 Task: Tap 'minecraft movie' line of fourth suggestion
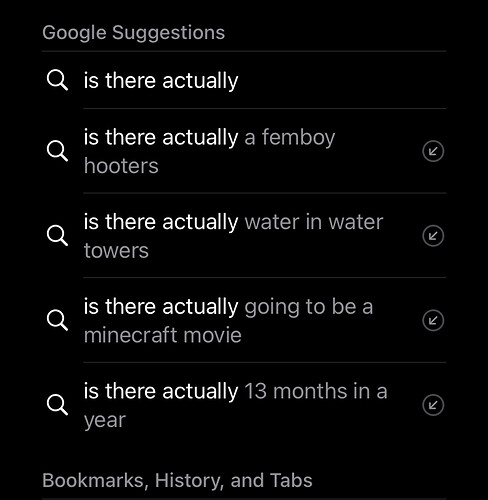pyautogui.click(x=163, y=335)
